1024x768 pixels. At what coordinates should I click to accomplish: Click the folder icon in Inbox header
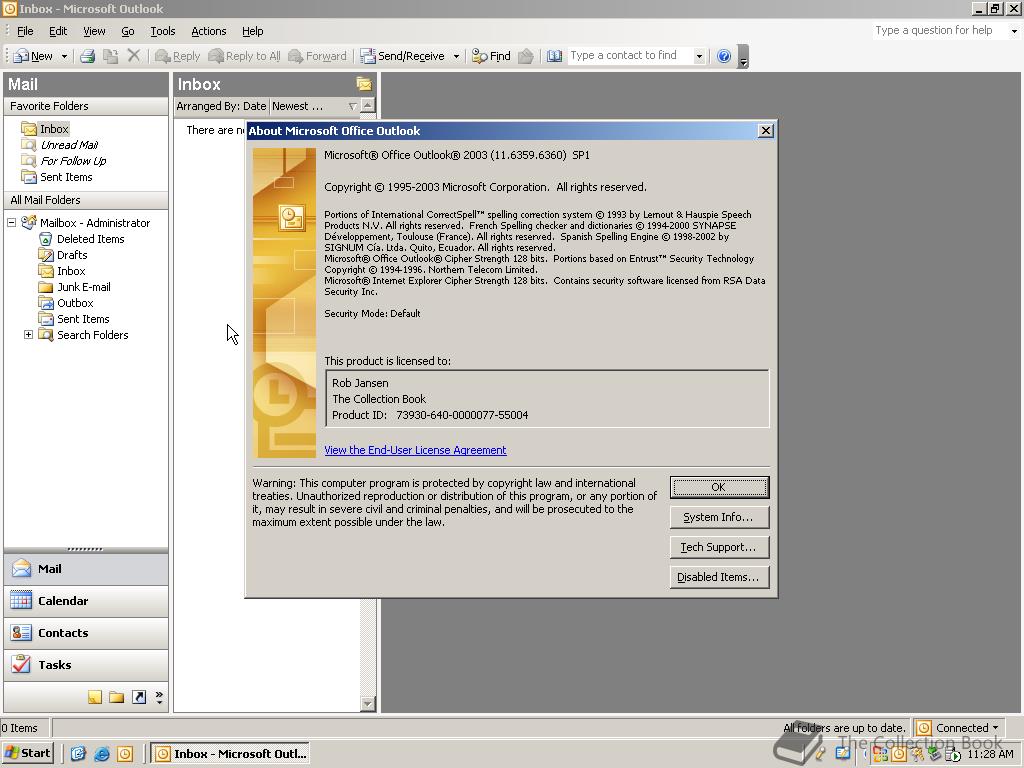point(364,84)
